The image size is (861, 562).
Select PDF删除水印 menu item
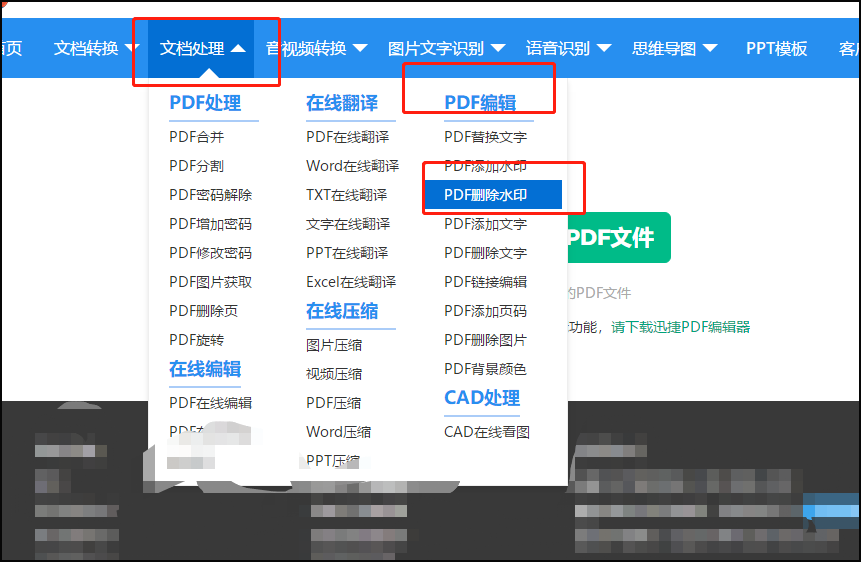(x=486, y=195)
